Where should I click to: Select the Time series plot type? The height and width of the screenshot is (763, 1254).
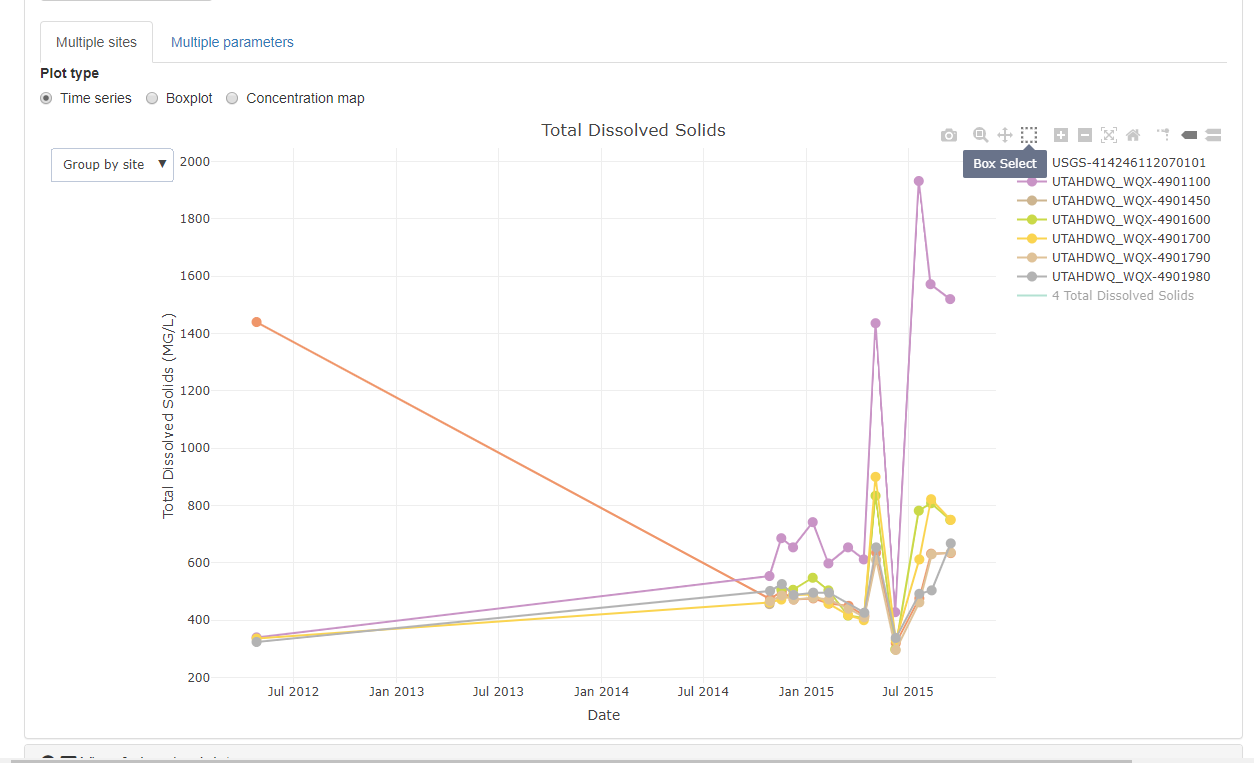(47, 98)
